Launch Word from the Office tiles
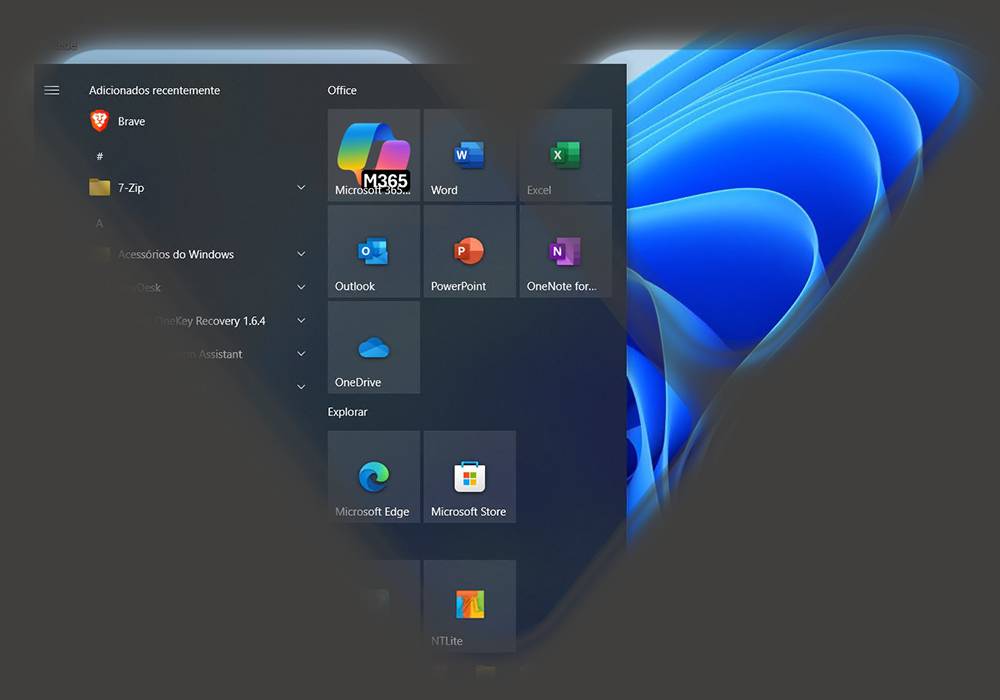Screen dimensions: 1000x700 (469, 155)
